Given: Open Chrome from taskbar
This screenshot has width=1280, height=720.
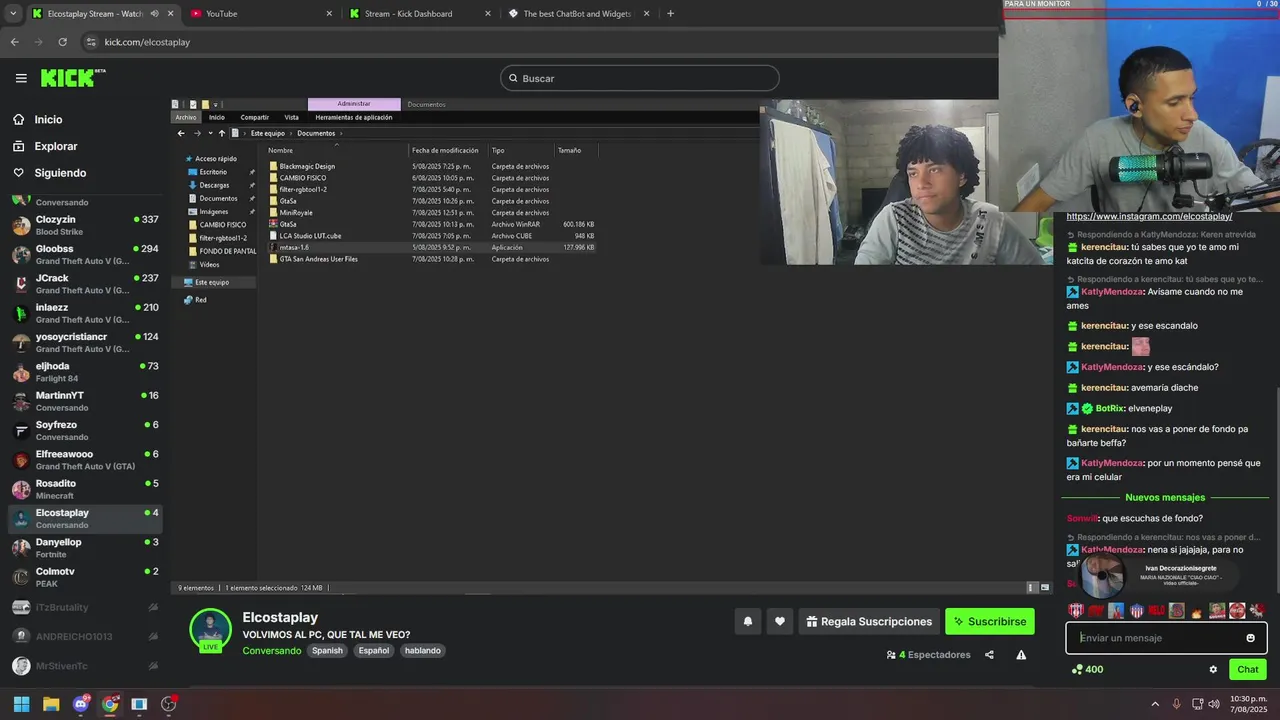Looking at the screenshot, I should (110, 704).
